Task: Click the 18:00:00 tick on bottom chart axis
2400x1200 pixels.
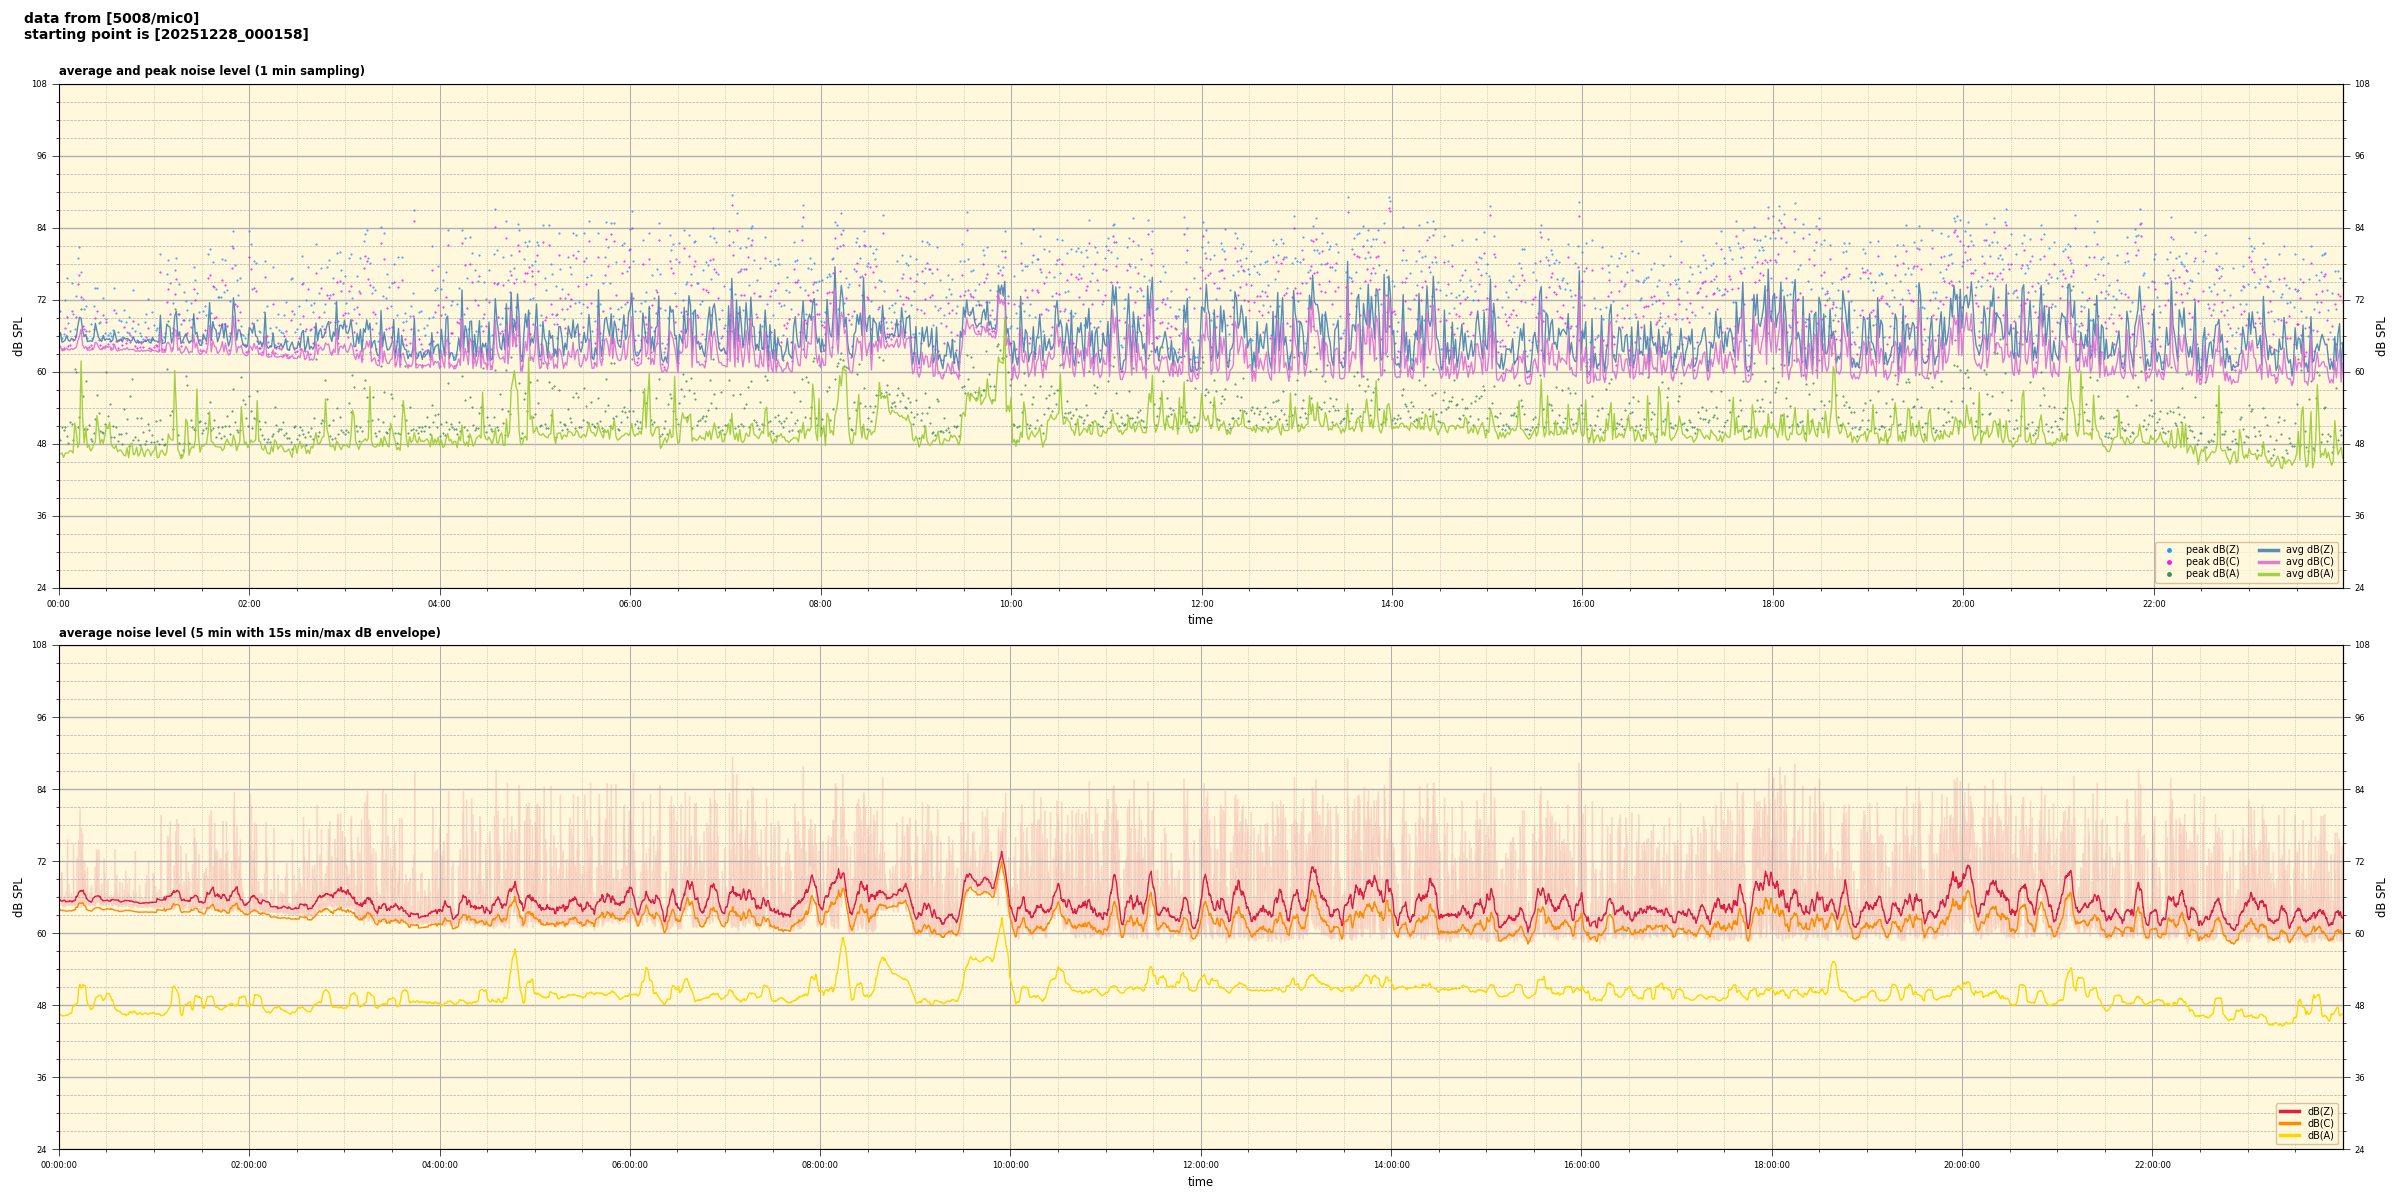Action: pyautogui.click(x=1772, y=1165)
